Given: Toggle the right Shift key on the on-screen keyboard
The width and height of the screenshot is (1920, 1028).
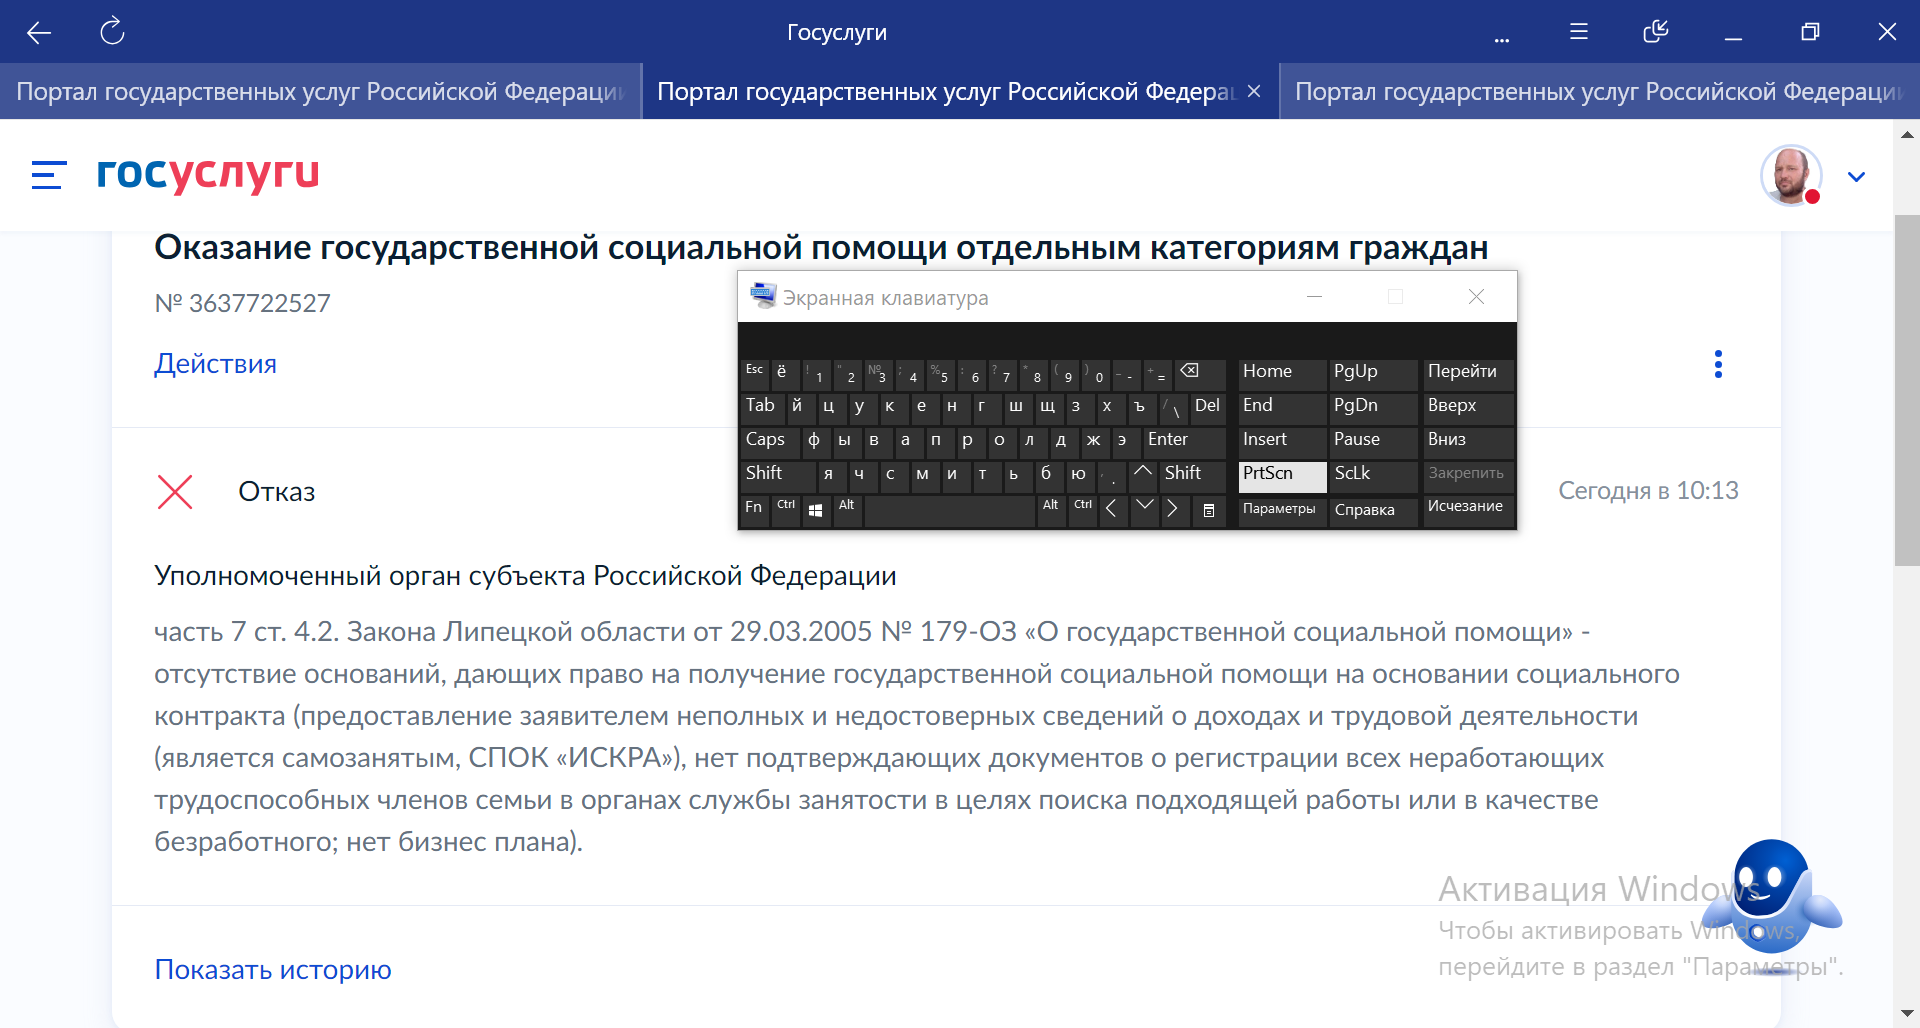Looking at the screenshot, I should click(1192, 476).
